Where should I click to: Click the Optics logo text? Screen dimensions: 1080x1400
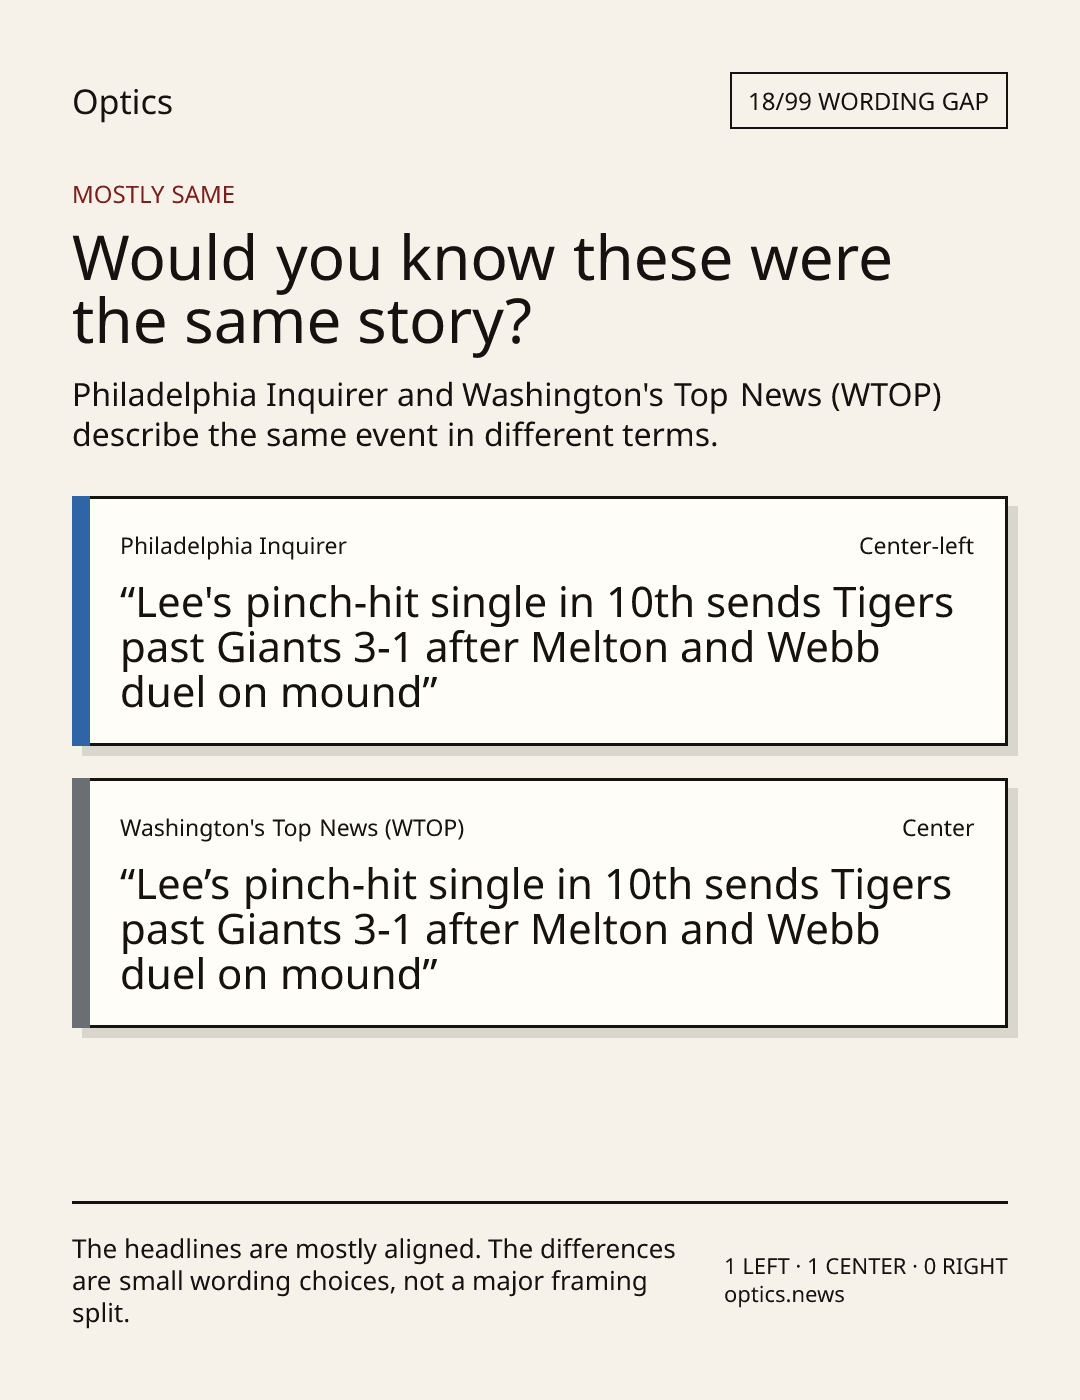[x=122, y=102]
